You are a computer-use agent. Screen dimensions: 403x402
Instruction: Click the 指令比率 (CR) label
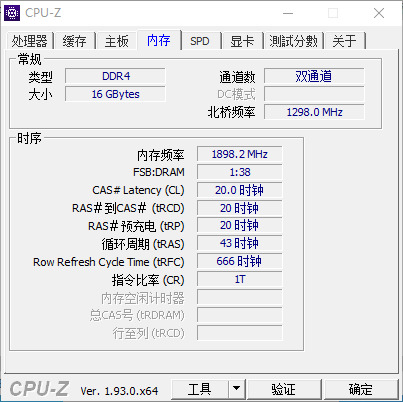coord(148,280)
